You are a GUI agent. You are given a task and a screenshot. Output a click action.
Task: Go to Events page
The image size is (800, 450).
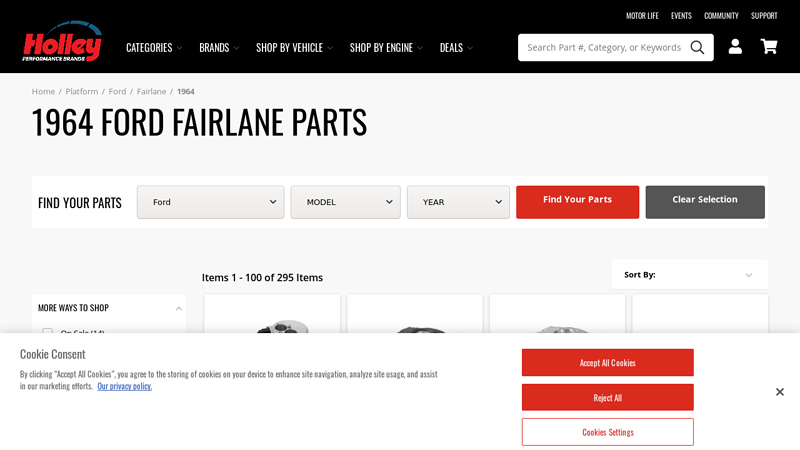point(681,16)
